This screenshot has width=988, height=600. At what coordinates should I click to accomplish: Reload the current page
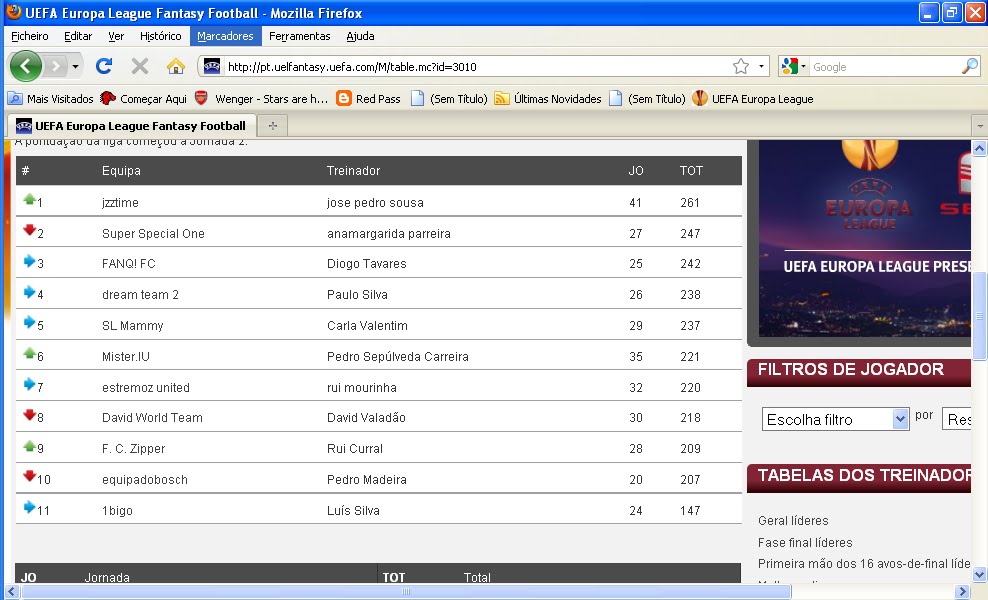click(104, 66)
